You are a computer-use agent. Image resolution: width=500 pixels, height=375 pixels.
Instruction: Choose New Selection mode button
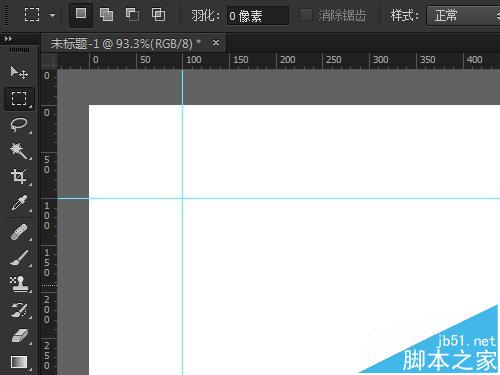[x=81, y=14]
